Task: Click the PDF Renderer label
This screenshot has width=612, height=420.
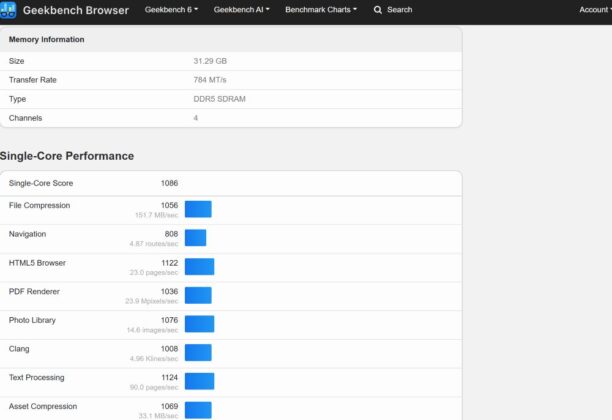Action: pos(34,292)
